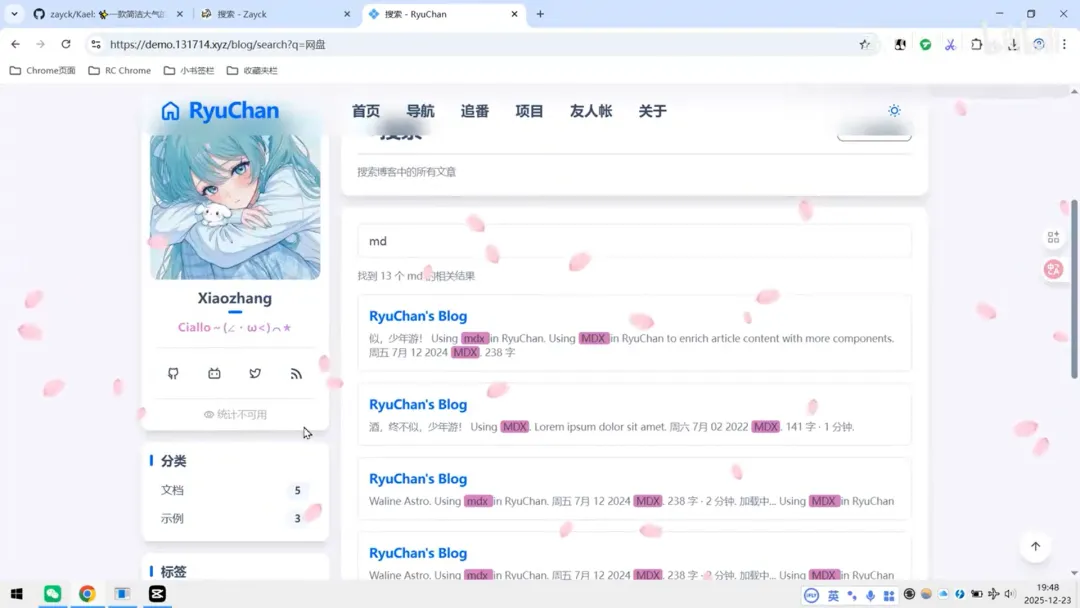
Task: Switch input language via the 英 tray indicator
Action: 834,594
